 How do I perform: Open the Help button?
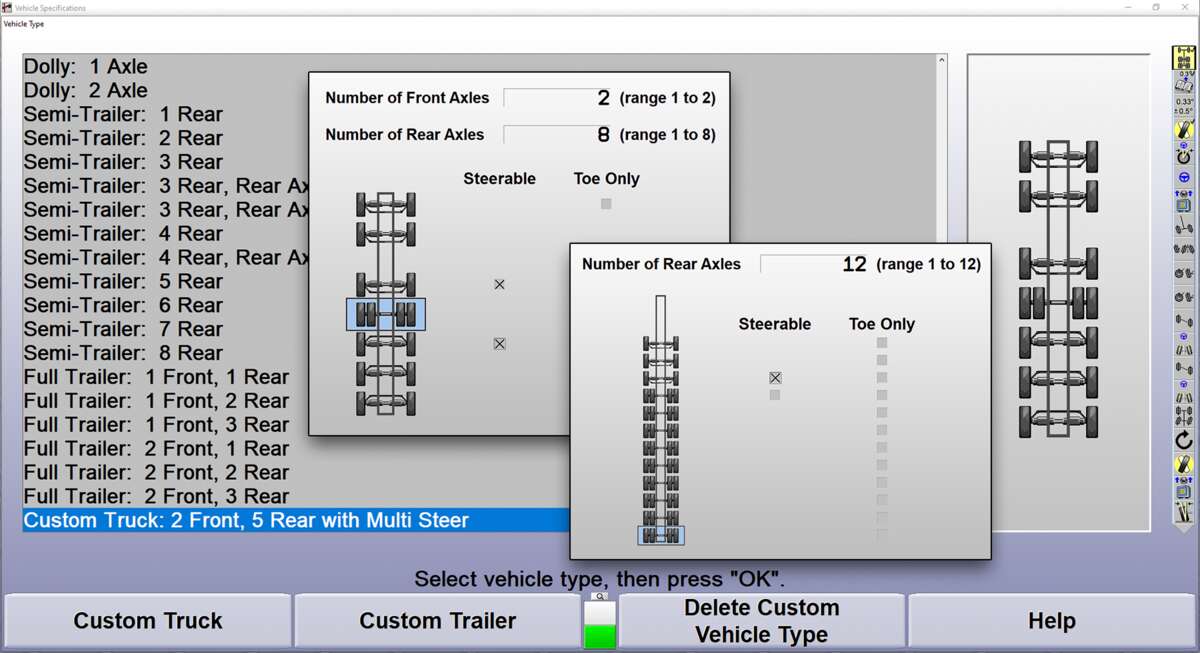[x=1051, y=621]
